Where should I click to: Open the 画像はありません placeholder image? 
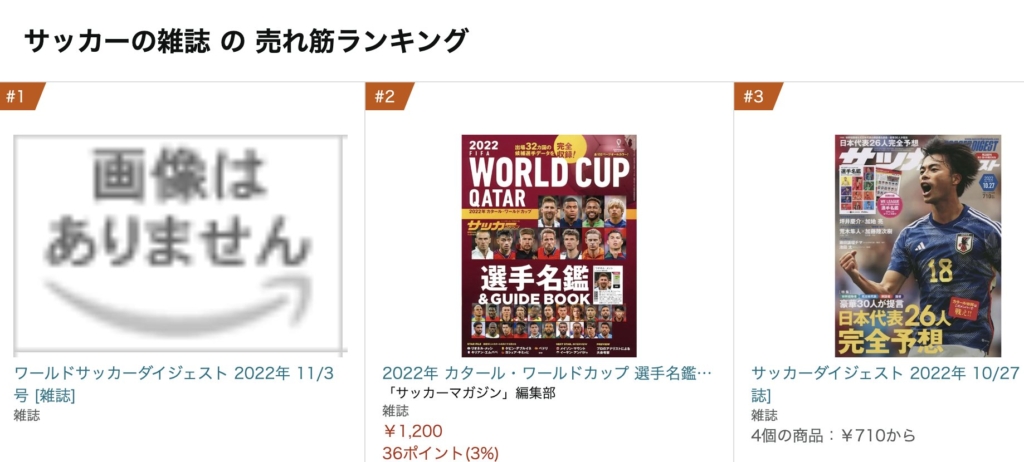coord(181,244)
